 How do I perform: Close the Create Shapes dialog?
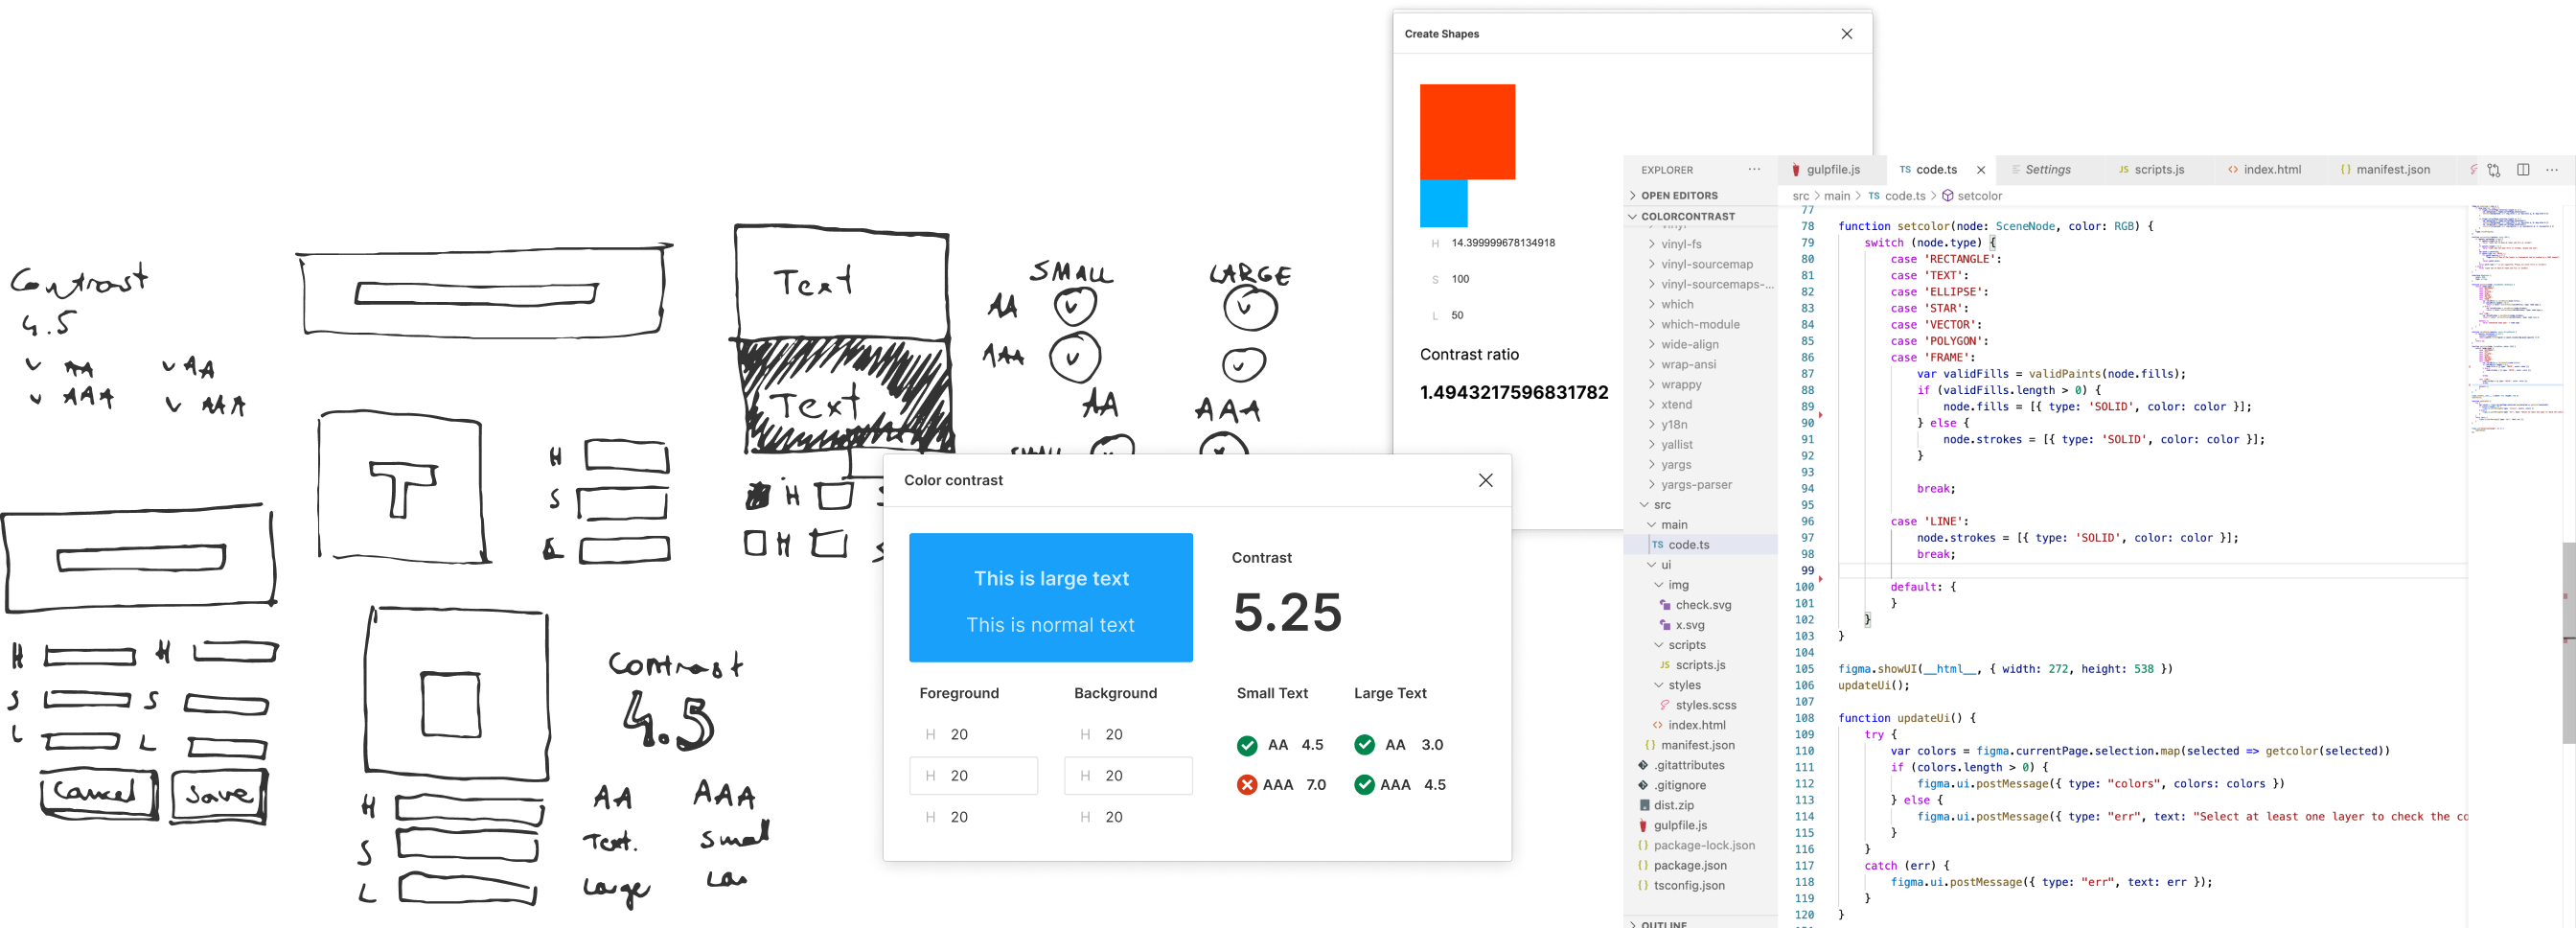[x=1847, y=34]
